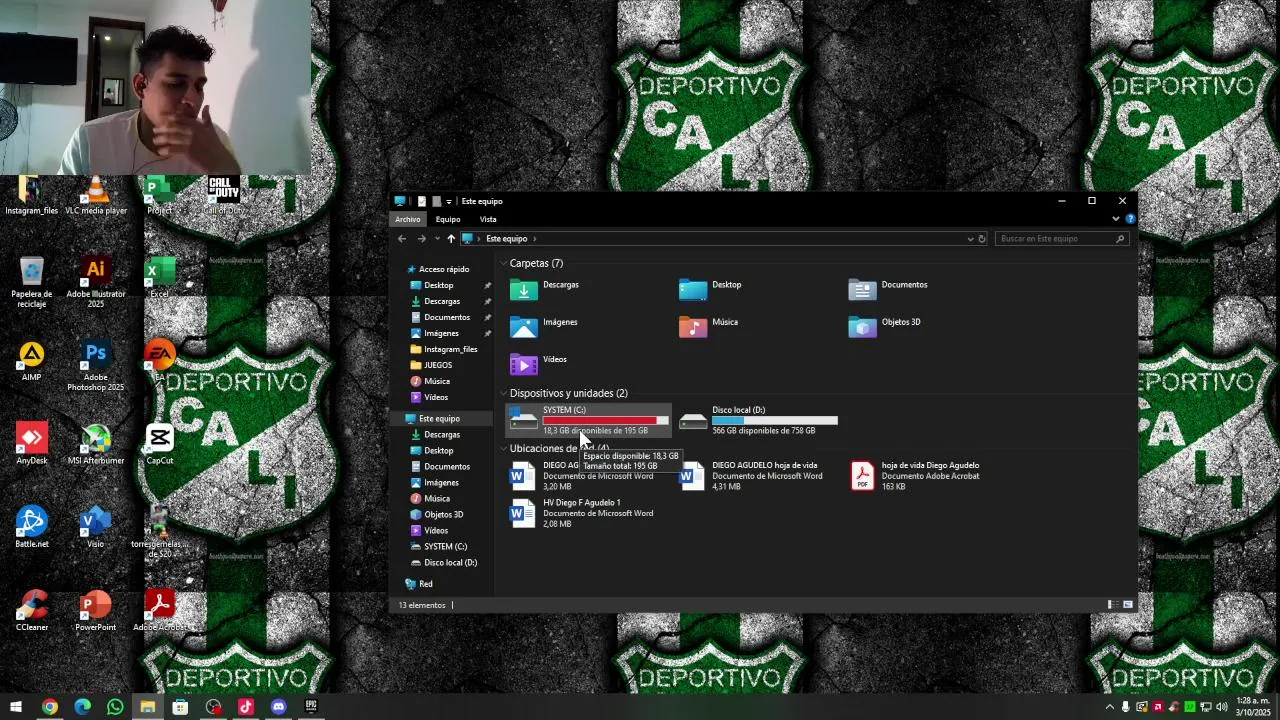Open the Vista ribbon tab
This screenshot has height=720, width=1280.
point(488,219)
